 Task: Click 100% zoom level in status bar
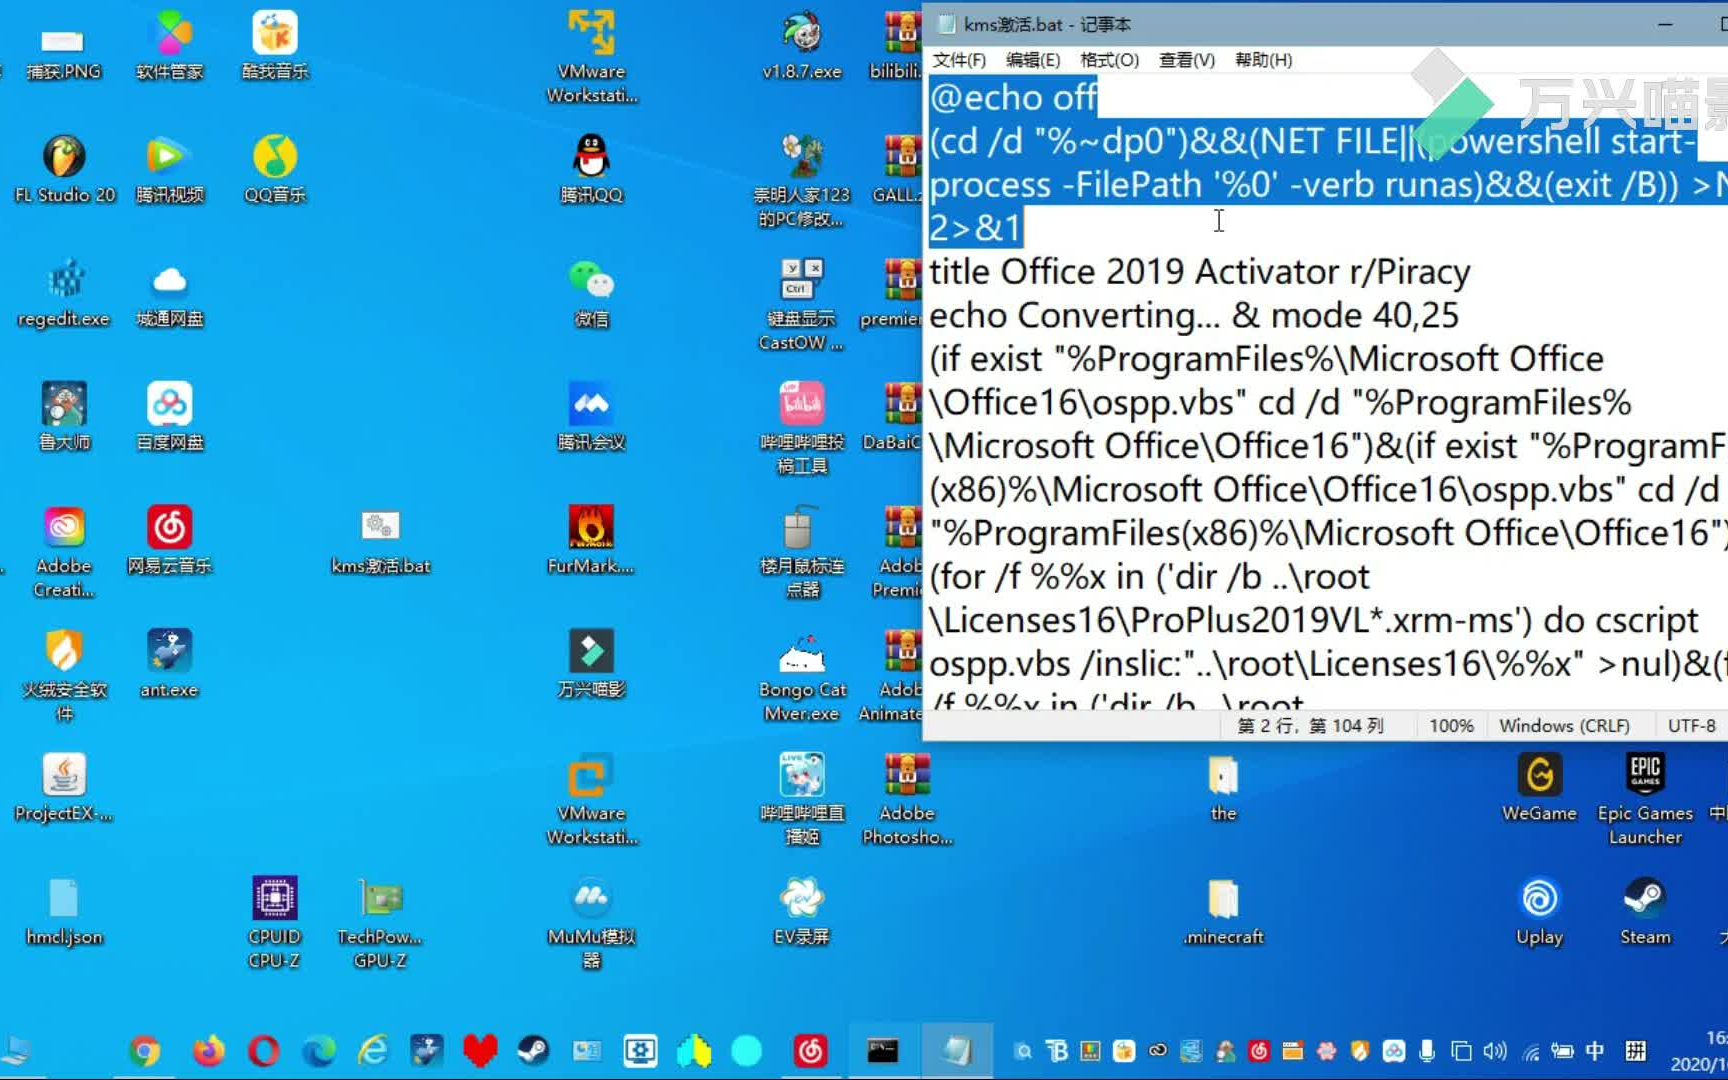click(x=1451, y=726)
